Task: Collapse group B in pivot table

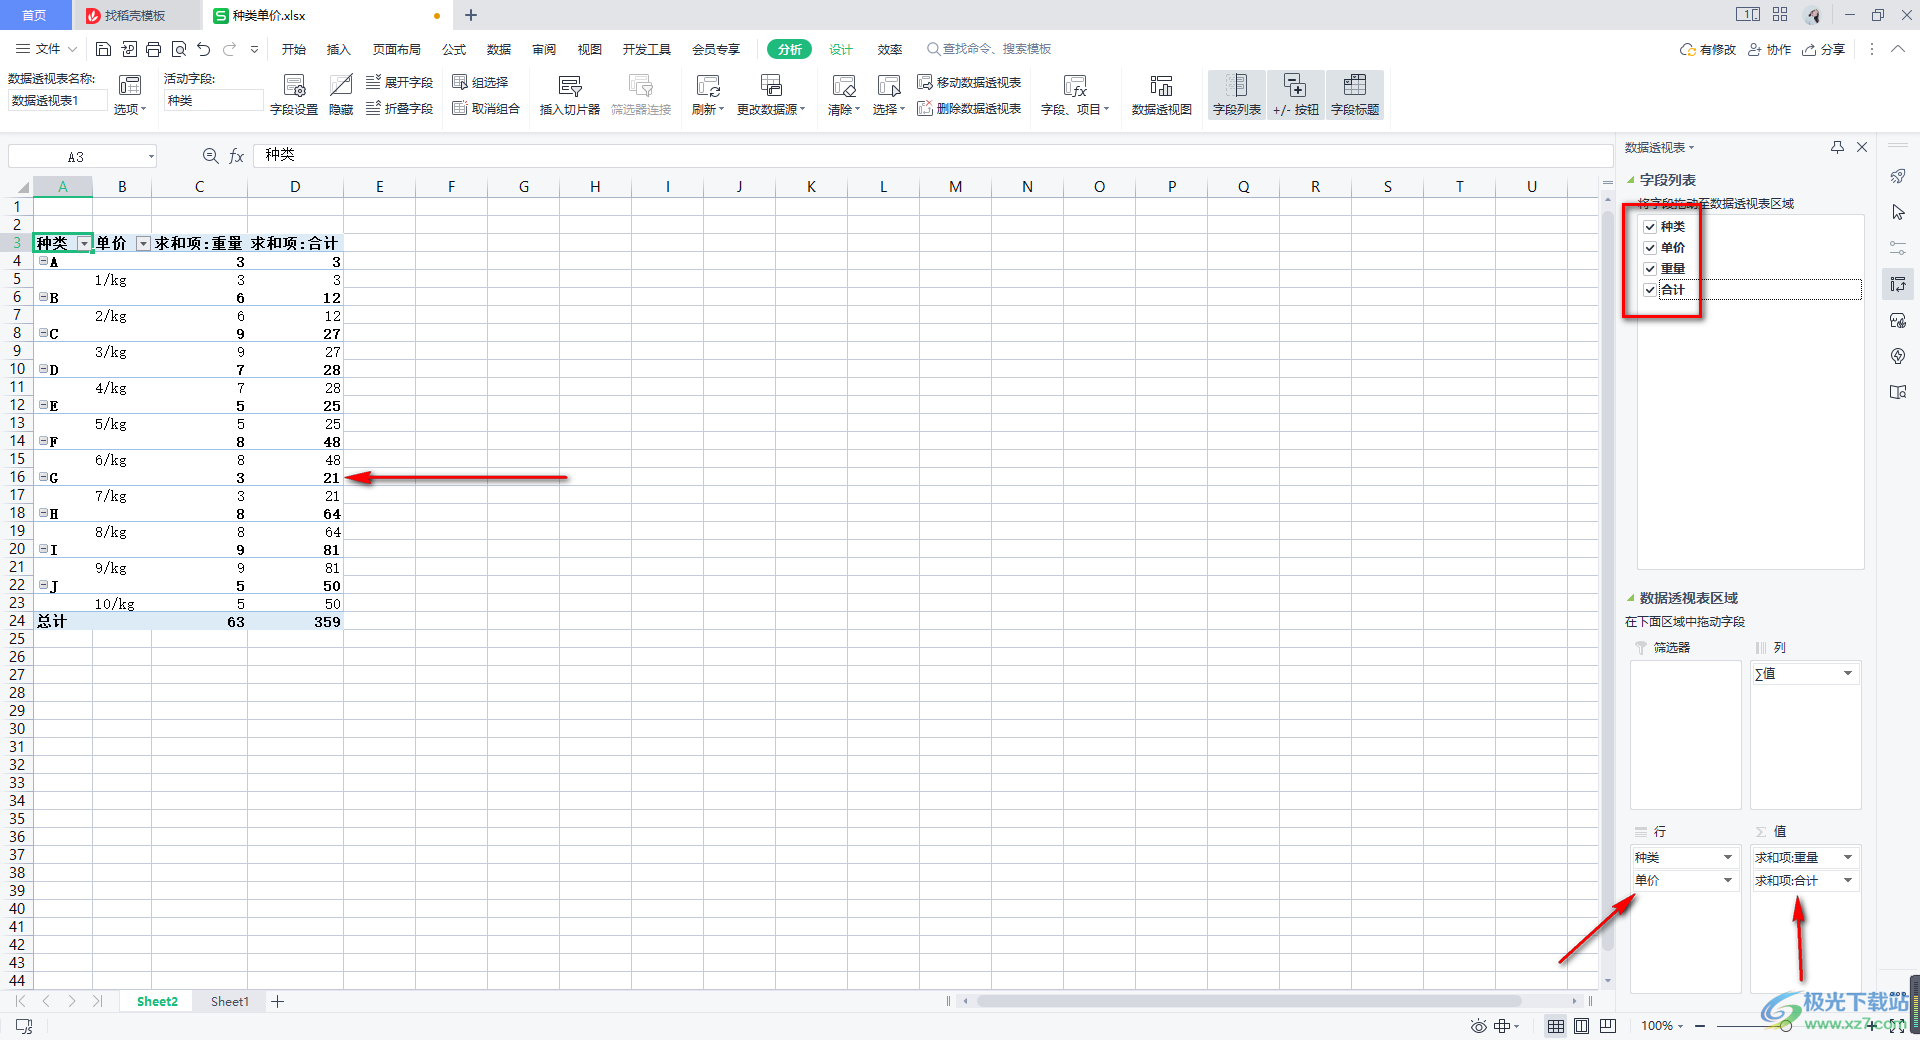Action: (43, 297)
